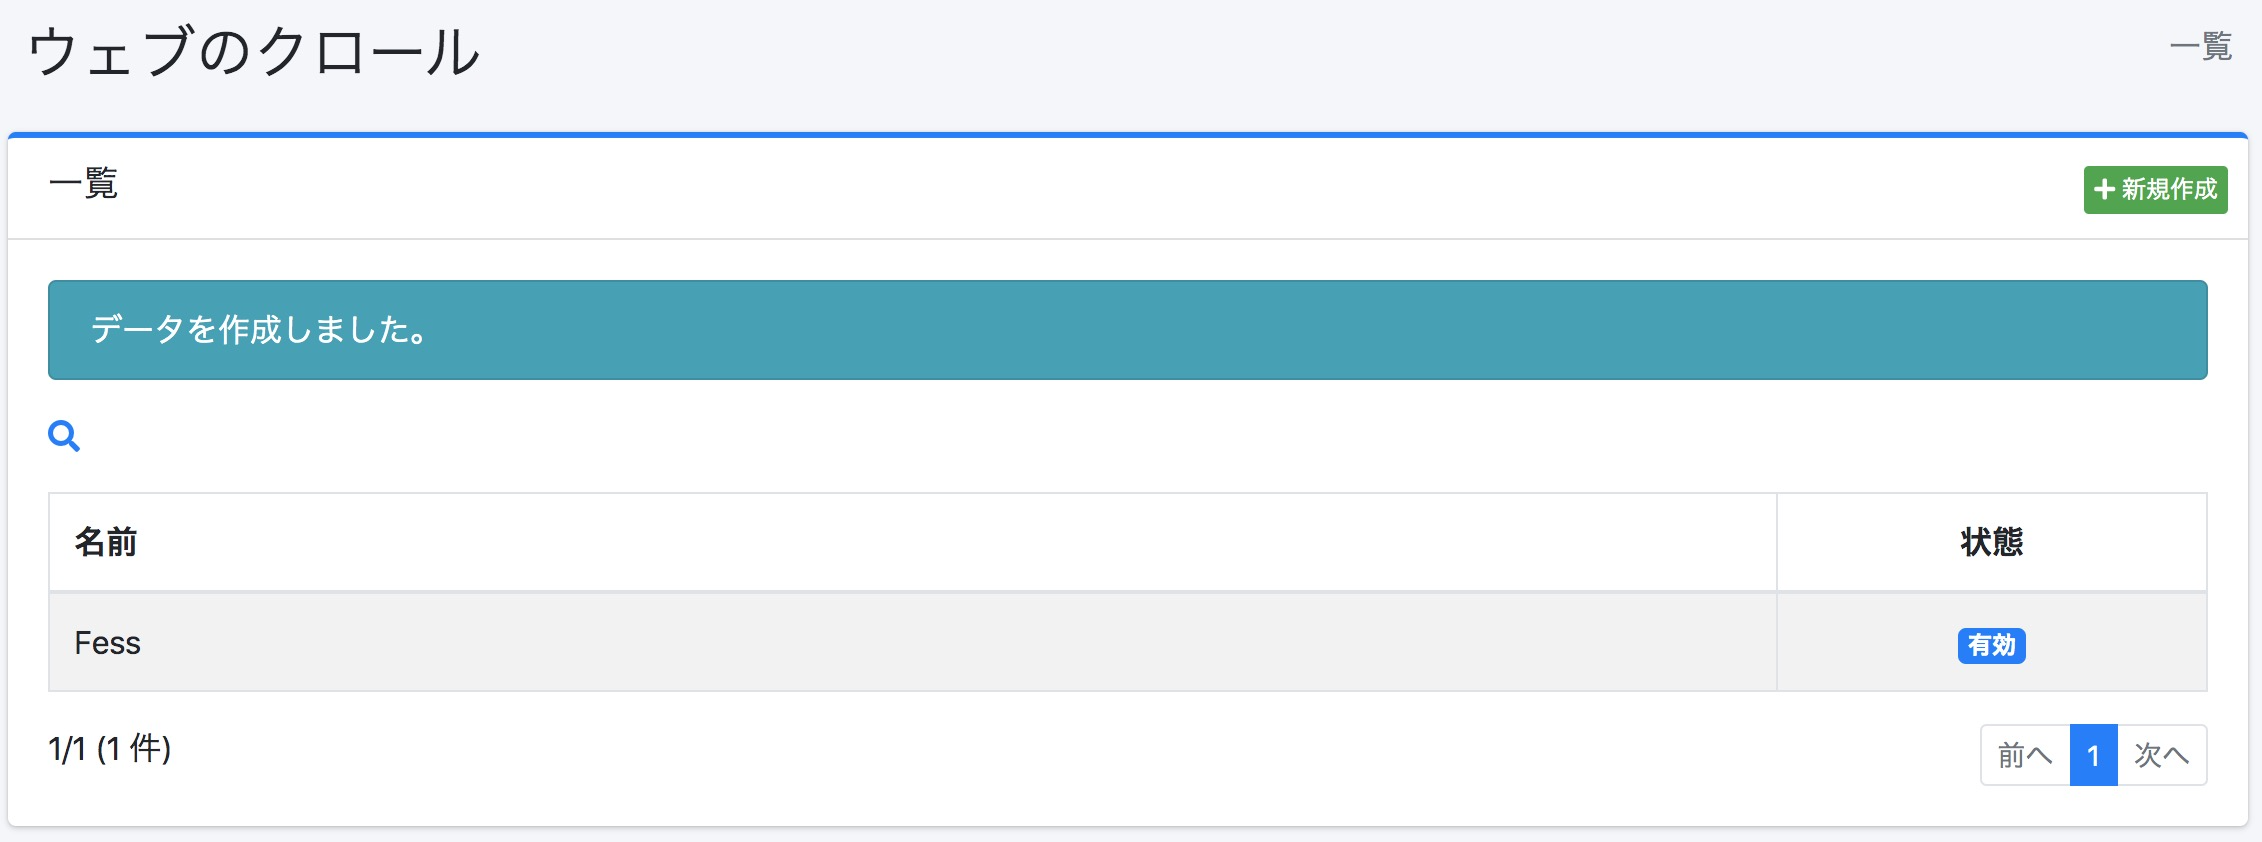
Task: Go to next page with 次へ
Action: (x=2161, y=755)
